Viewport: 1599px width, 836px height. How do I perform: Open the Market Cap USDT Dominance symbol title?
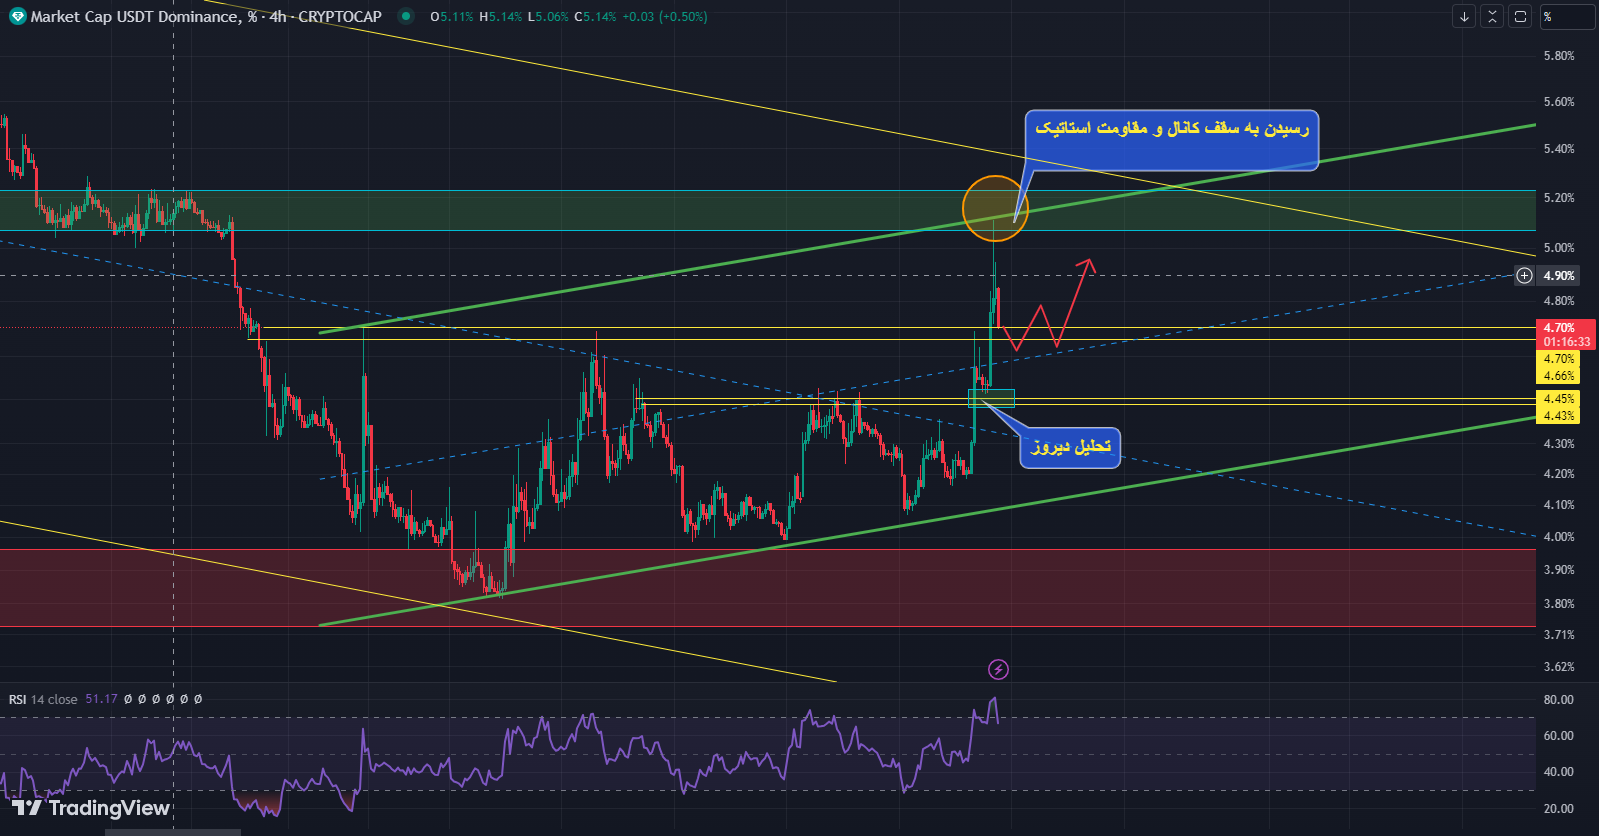point(206,16)
